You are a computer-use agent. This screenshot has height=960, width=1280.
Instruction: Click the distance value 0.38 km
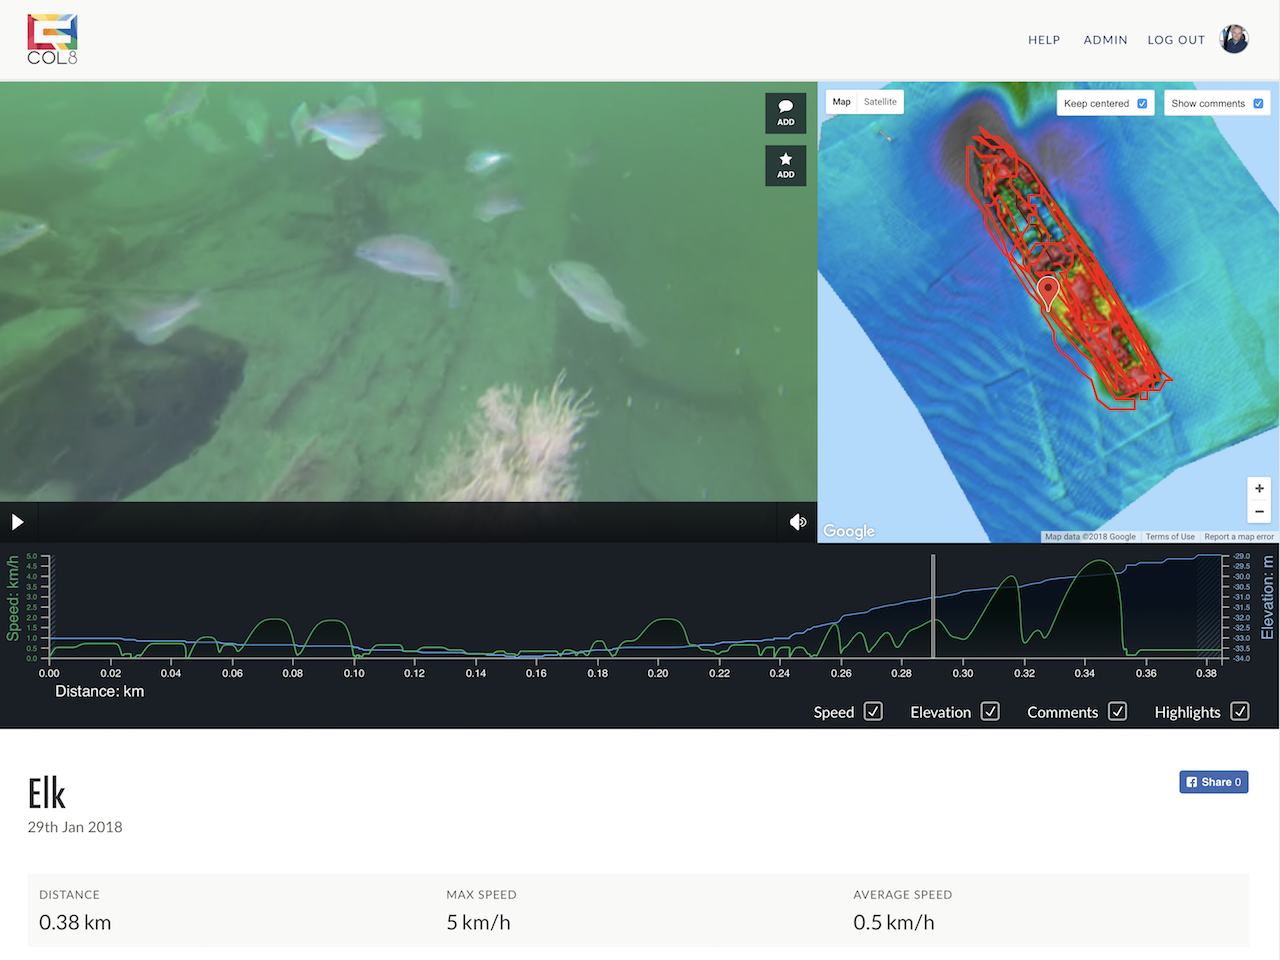pyautogui.click(x=75, y=922)
